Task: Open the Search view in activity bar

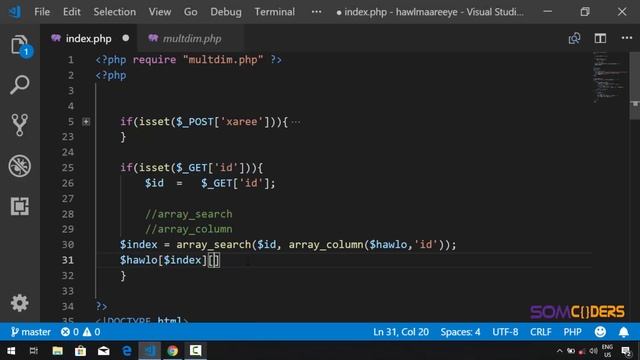Action: (20, 85)
